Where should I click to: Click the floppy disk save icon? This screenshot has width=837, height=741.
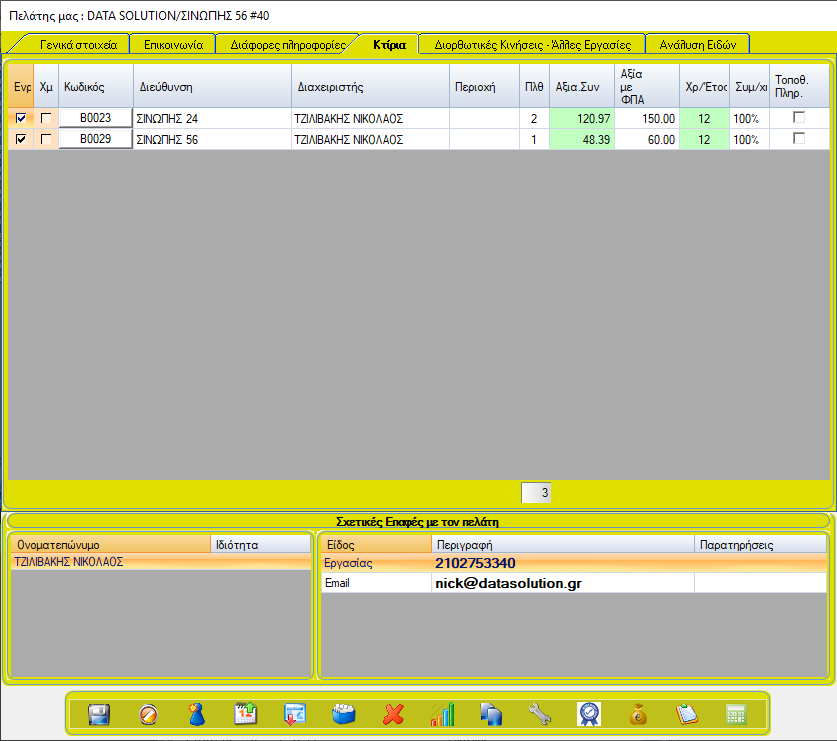[x=99, y=714]
